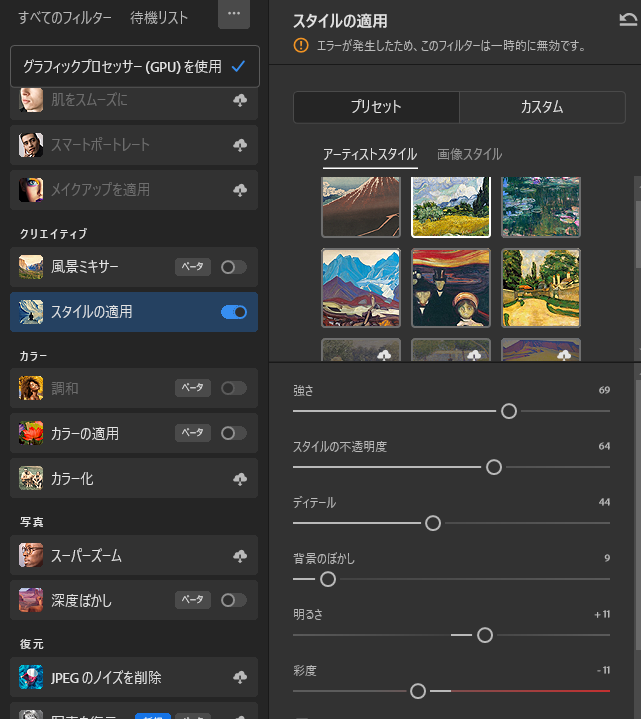
Task: Click the 彩度 slider handle
Action: tap(418, 691)
